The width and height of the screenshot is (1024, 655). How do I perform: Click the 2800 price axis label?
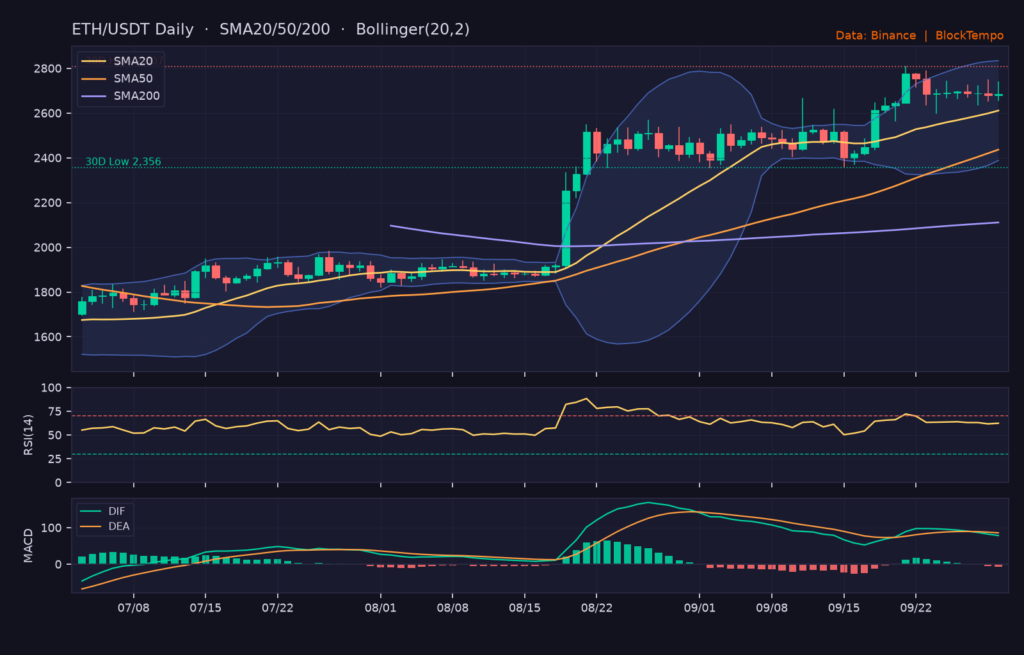48,69
